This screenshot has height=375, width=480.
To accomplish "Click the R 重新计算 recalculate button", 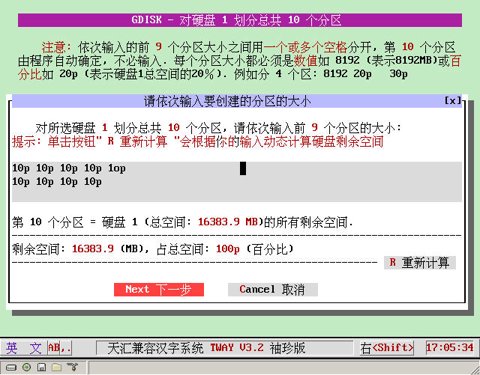I will point(420,263).
